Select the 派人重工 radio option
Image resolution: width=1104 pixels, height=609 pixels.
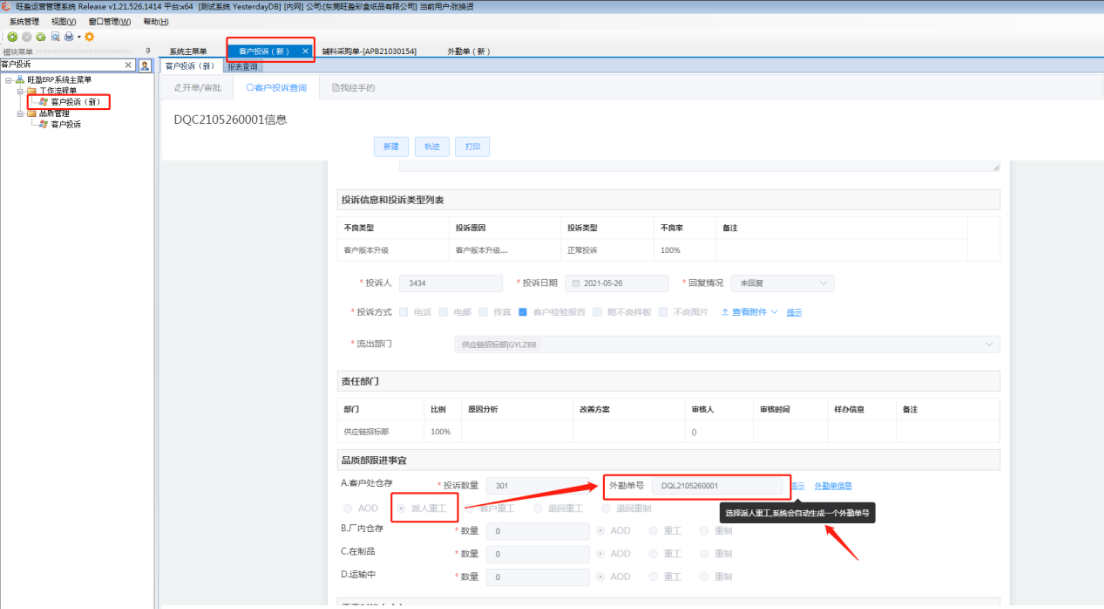(x=401, y=508)
